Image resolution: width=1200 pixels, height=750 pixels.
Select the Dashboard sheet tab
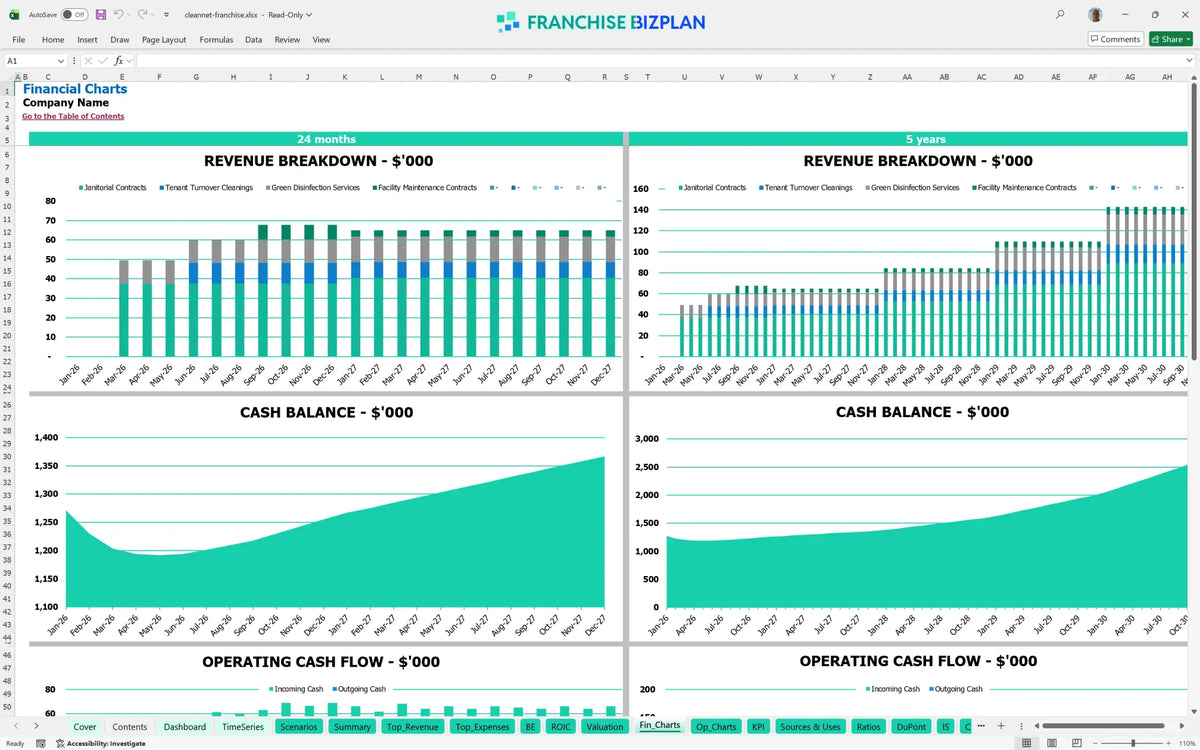pos(185,727)
